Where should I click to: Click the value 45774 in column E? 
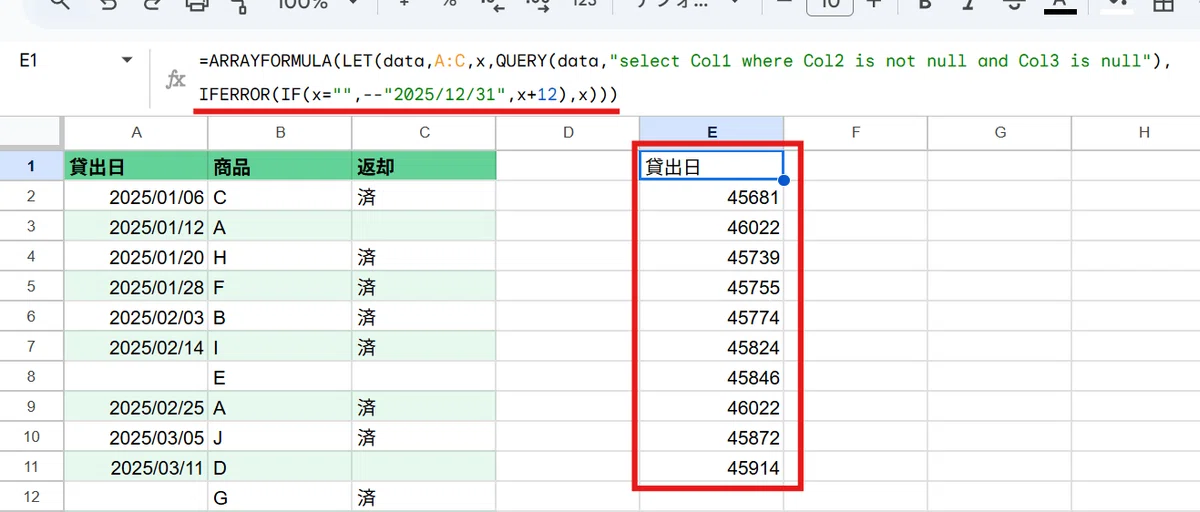[x=711, y=317]
